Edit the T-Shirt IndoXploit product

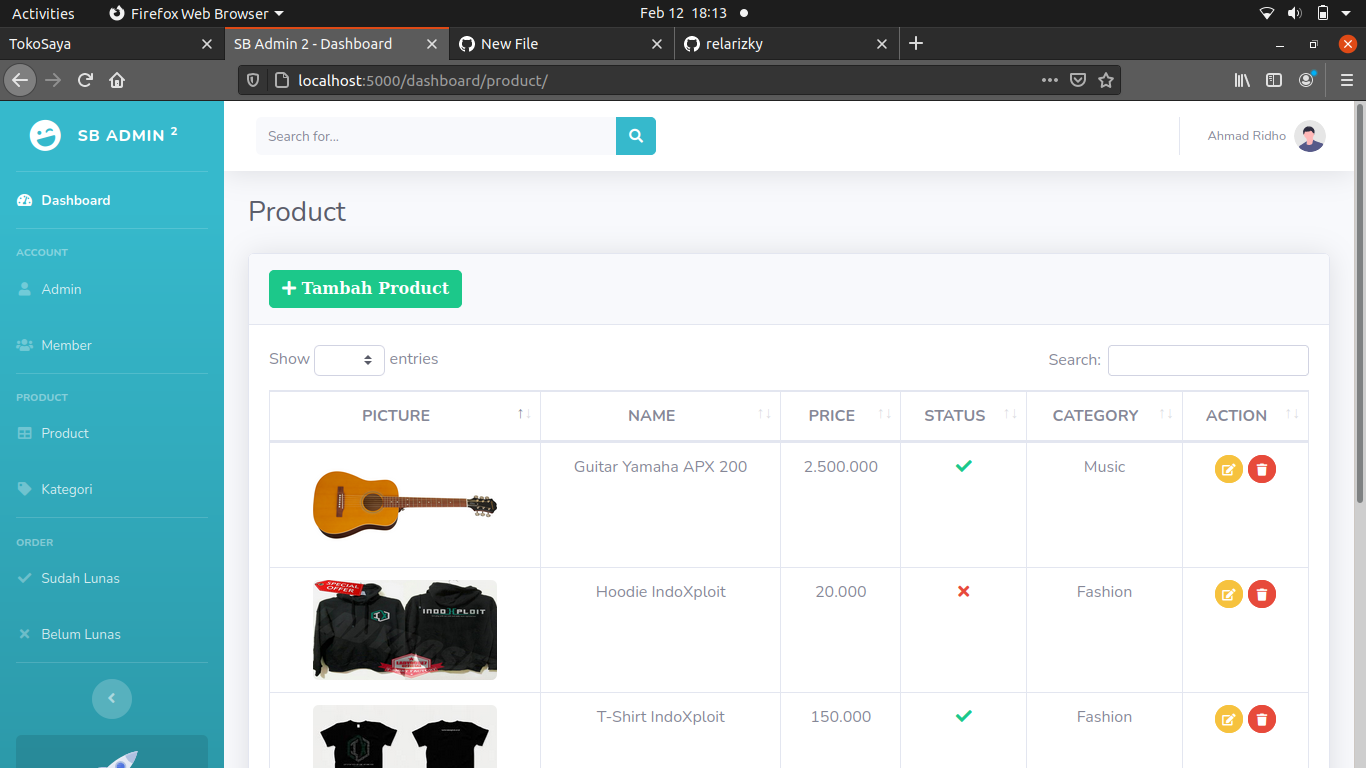1229,719
